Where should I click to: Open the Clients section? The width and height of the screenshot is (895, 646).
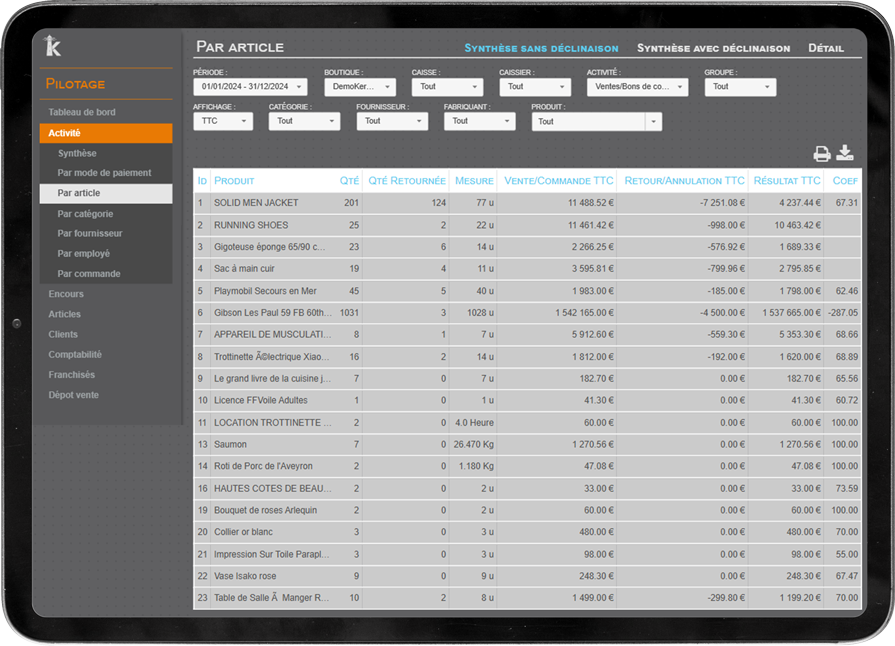pyautogui.click(x=63, y=334)
